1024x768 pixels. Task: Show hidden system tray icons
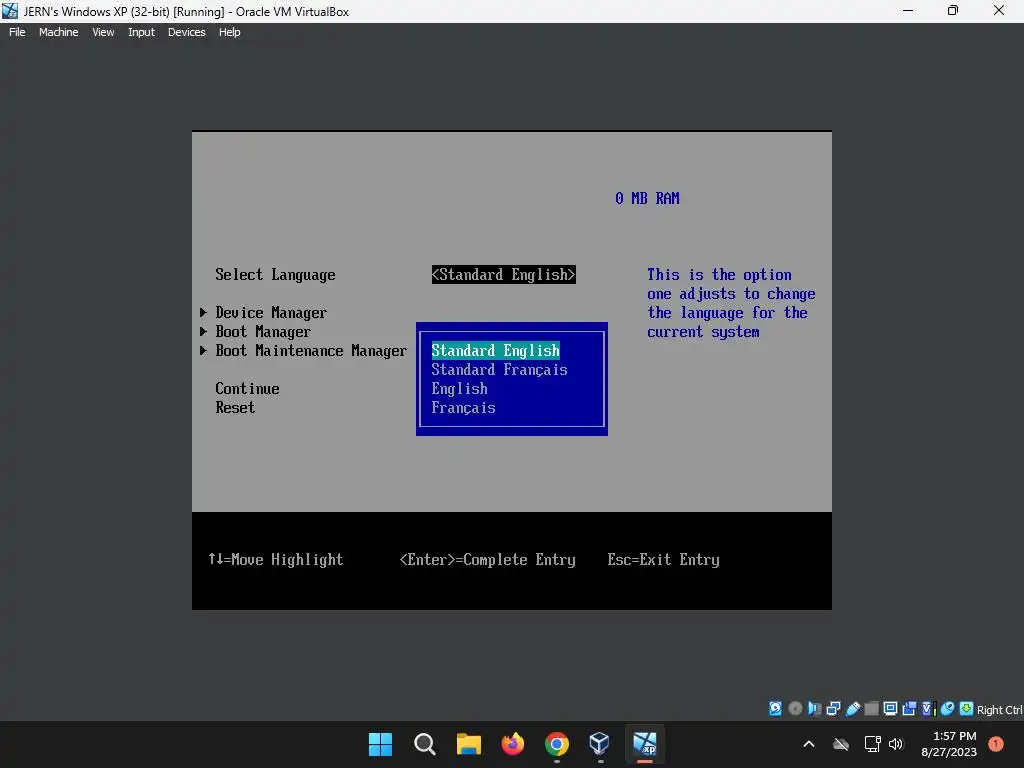[808, 744]
